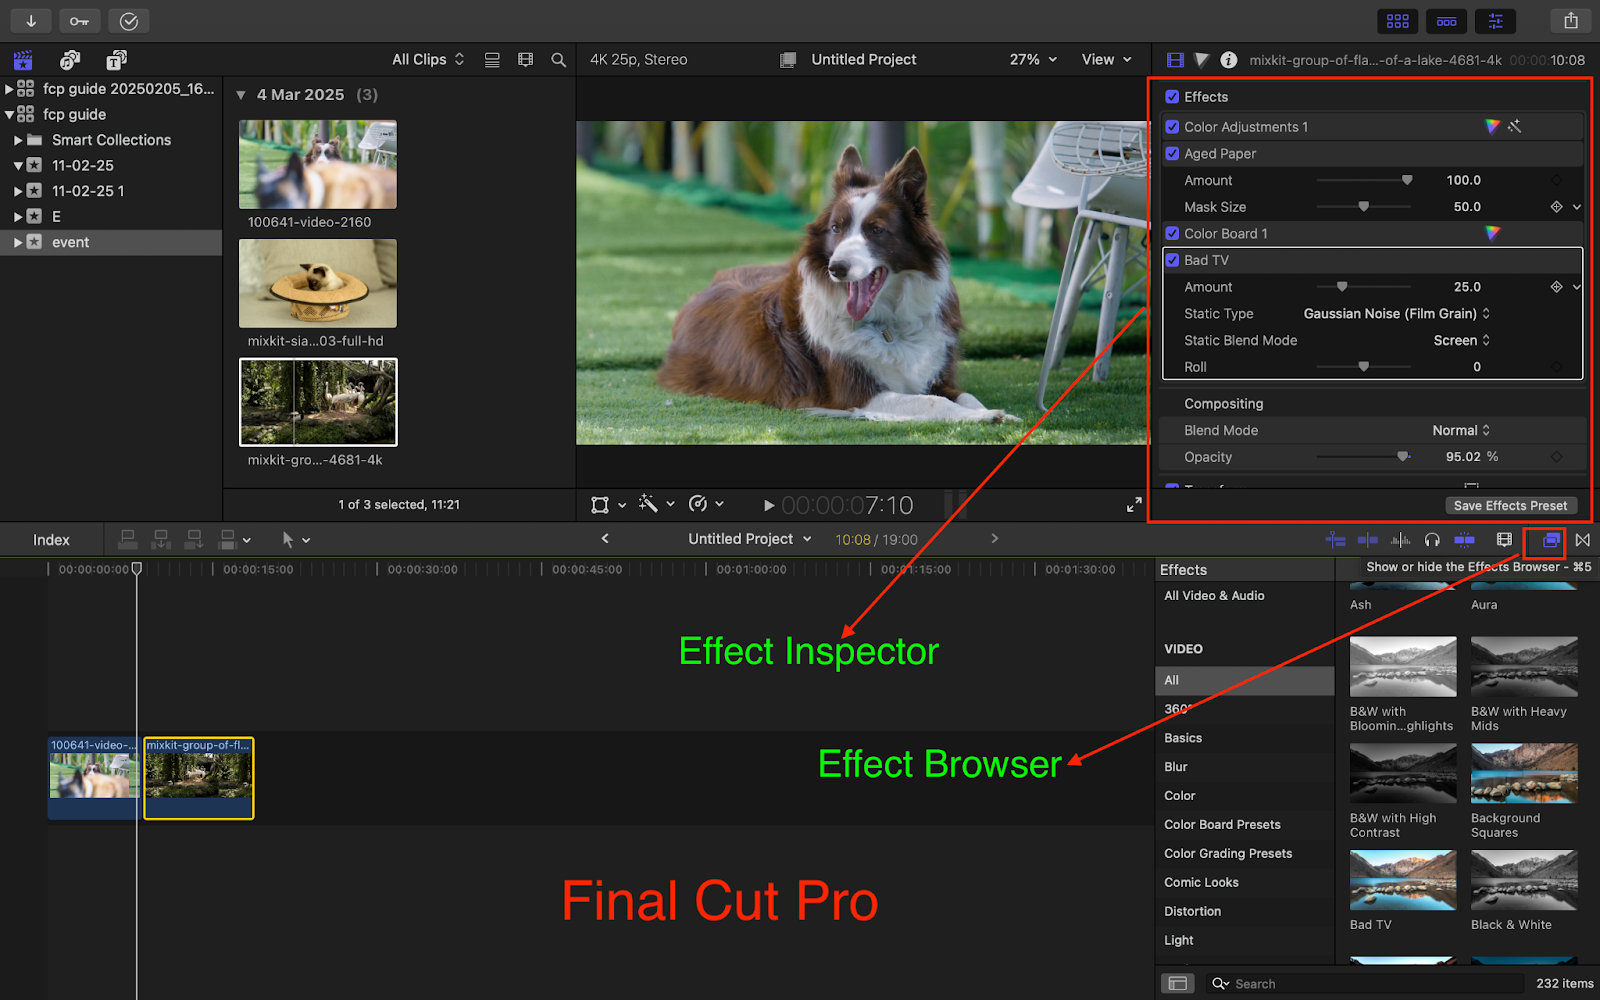Open the Color inspector triangle icon
This screenshot has height=1000, width=1600.
[x=1202, y=60]
